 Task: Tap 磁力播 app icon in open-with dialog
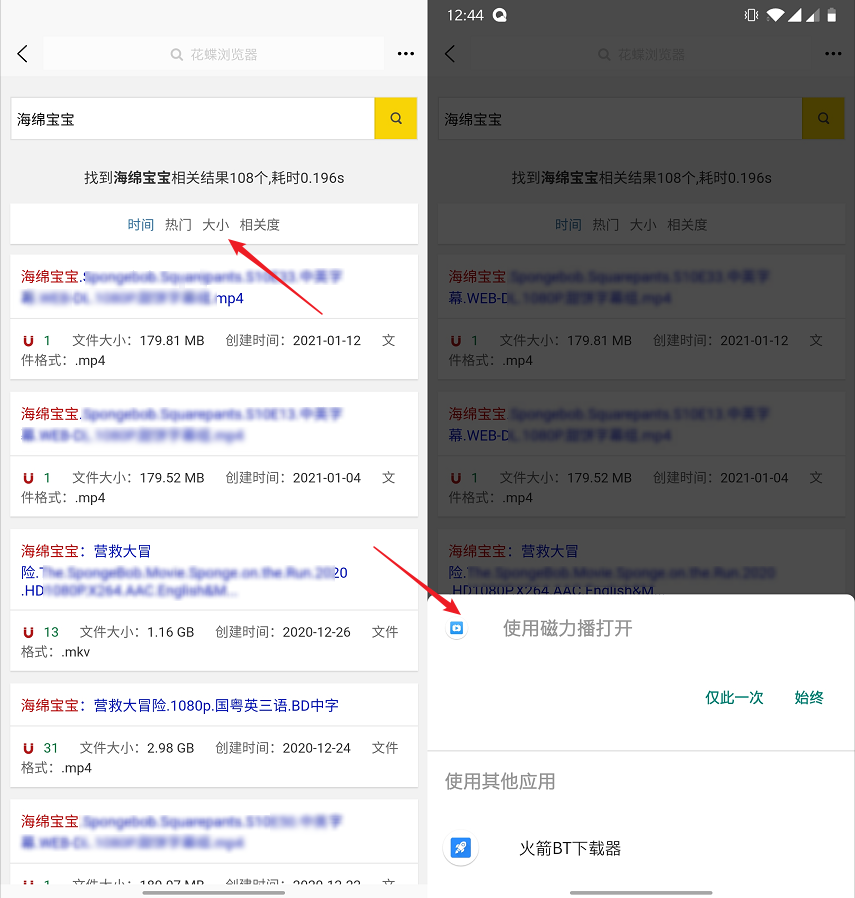point(456,628)
